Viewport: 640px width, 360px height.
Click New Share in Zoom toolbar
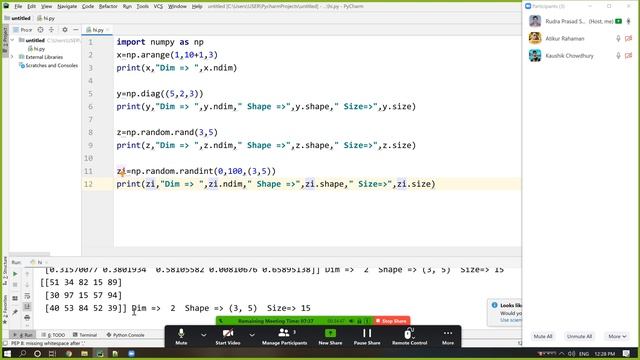[x=330, y=336]
